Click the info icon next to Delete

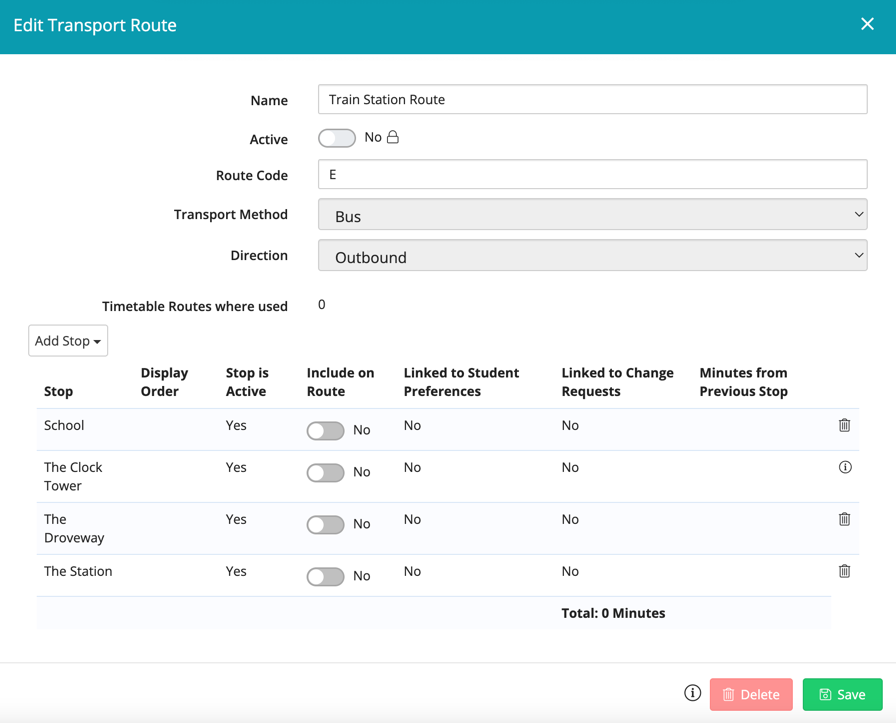(692, 693)
